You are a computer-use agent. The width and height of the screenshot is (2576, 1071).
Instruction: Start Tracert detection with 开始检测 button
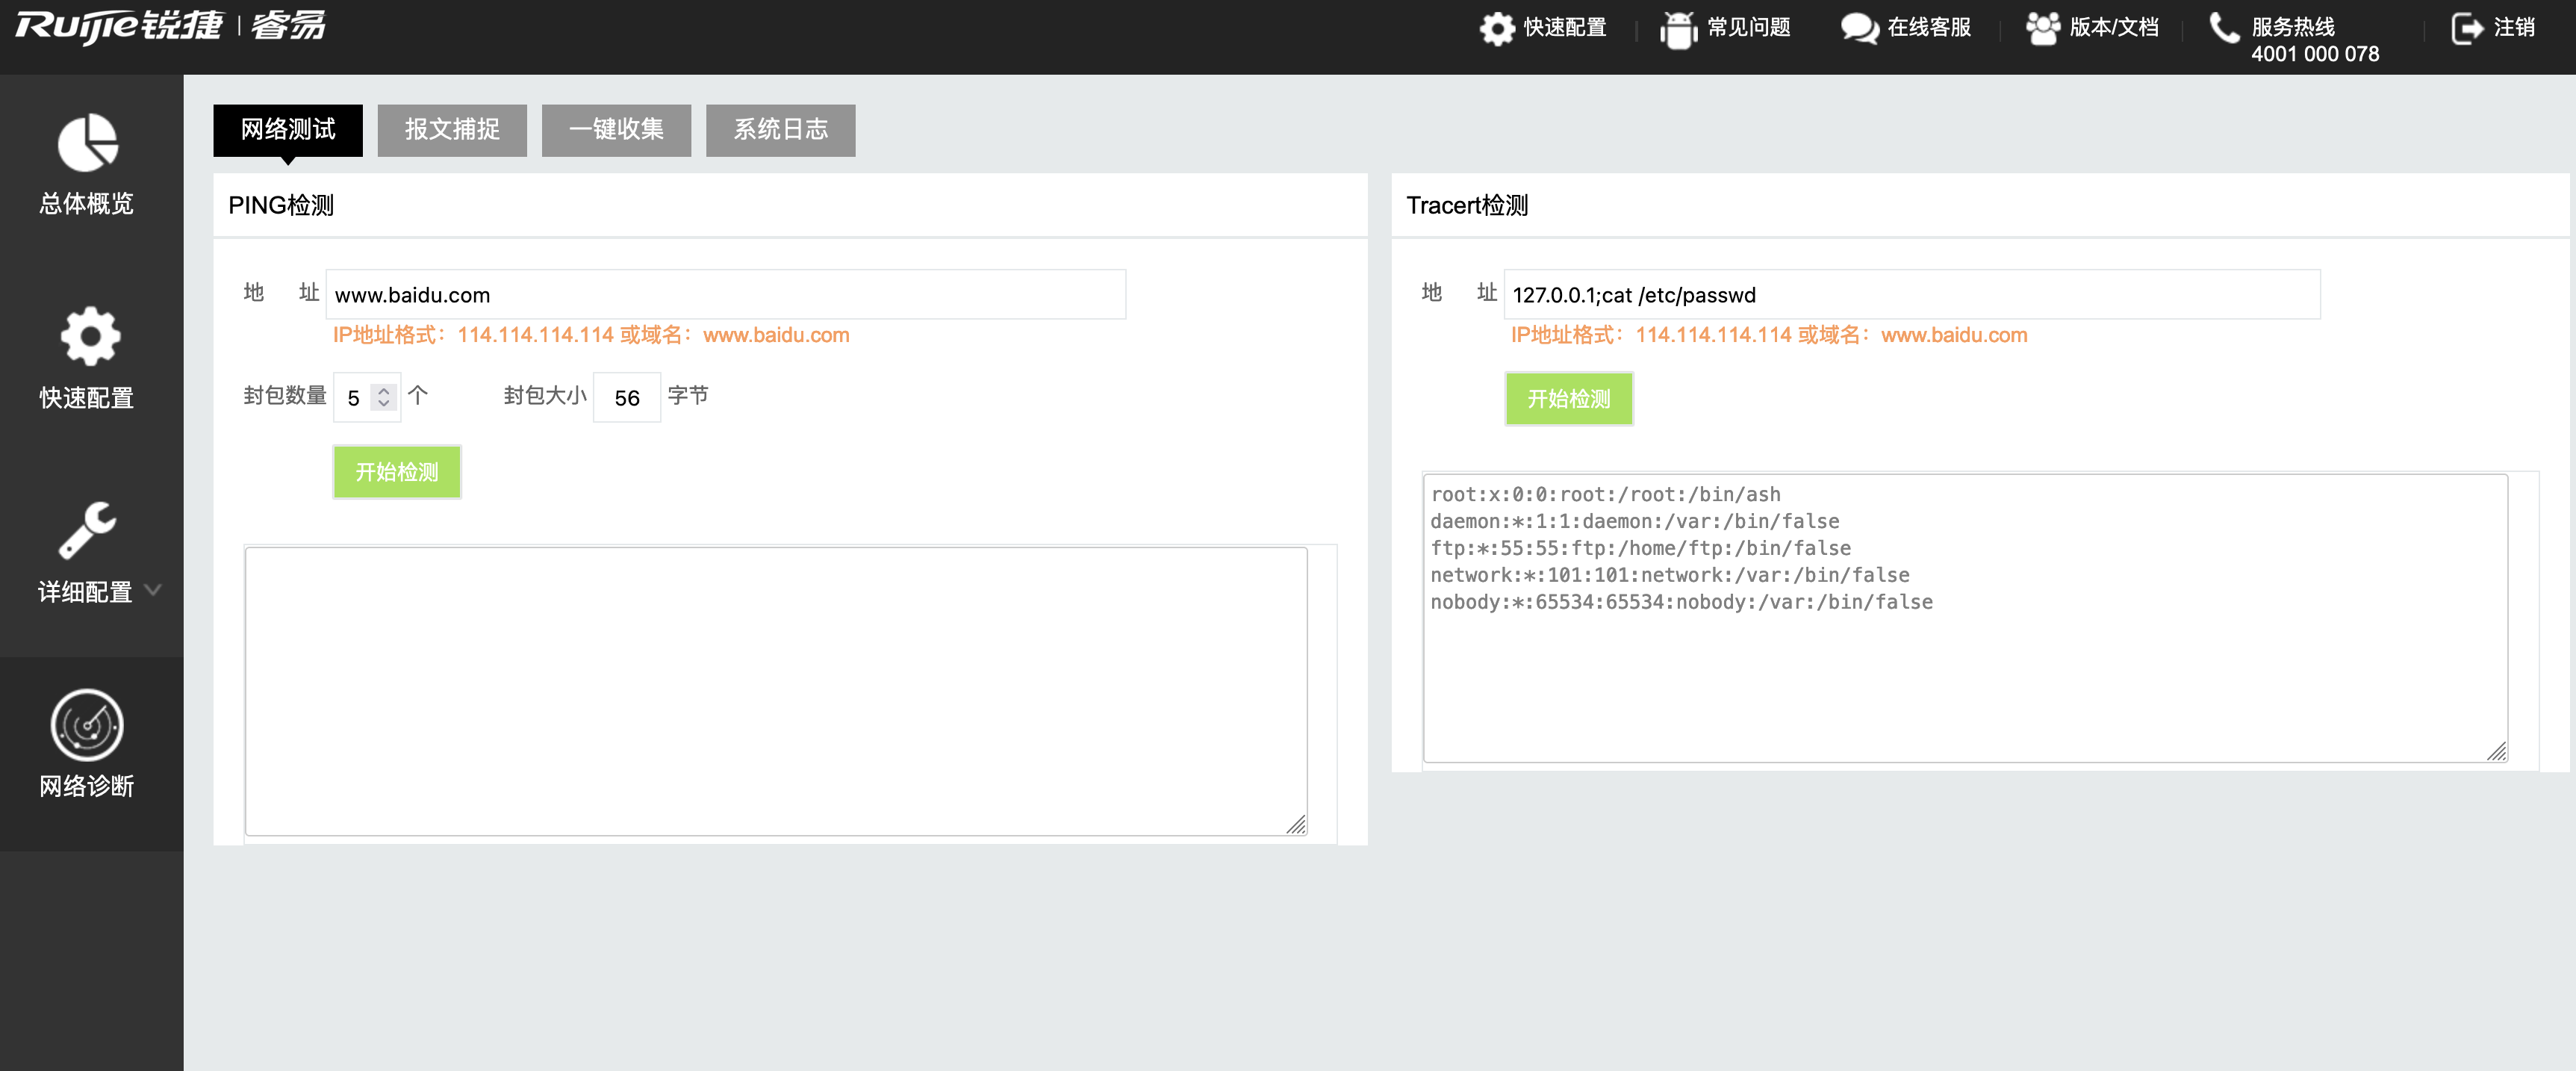tap(1569, 399)
